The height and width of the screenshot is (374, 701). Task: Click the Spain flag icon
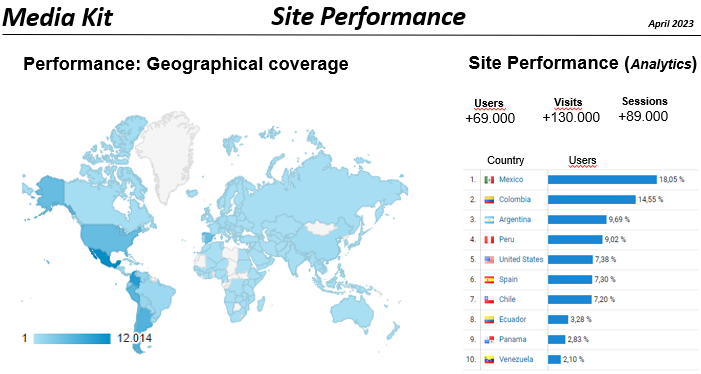click(489, 280)
